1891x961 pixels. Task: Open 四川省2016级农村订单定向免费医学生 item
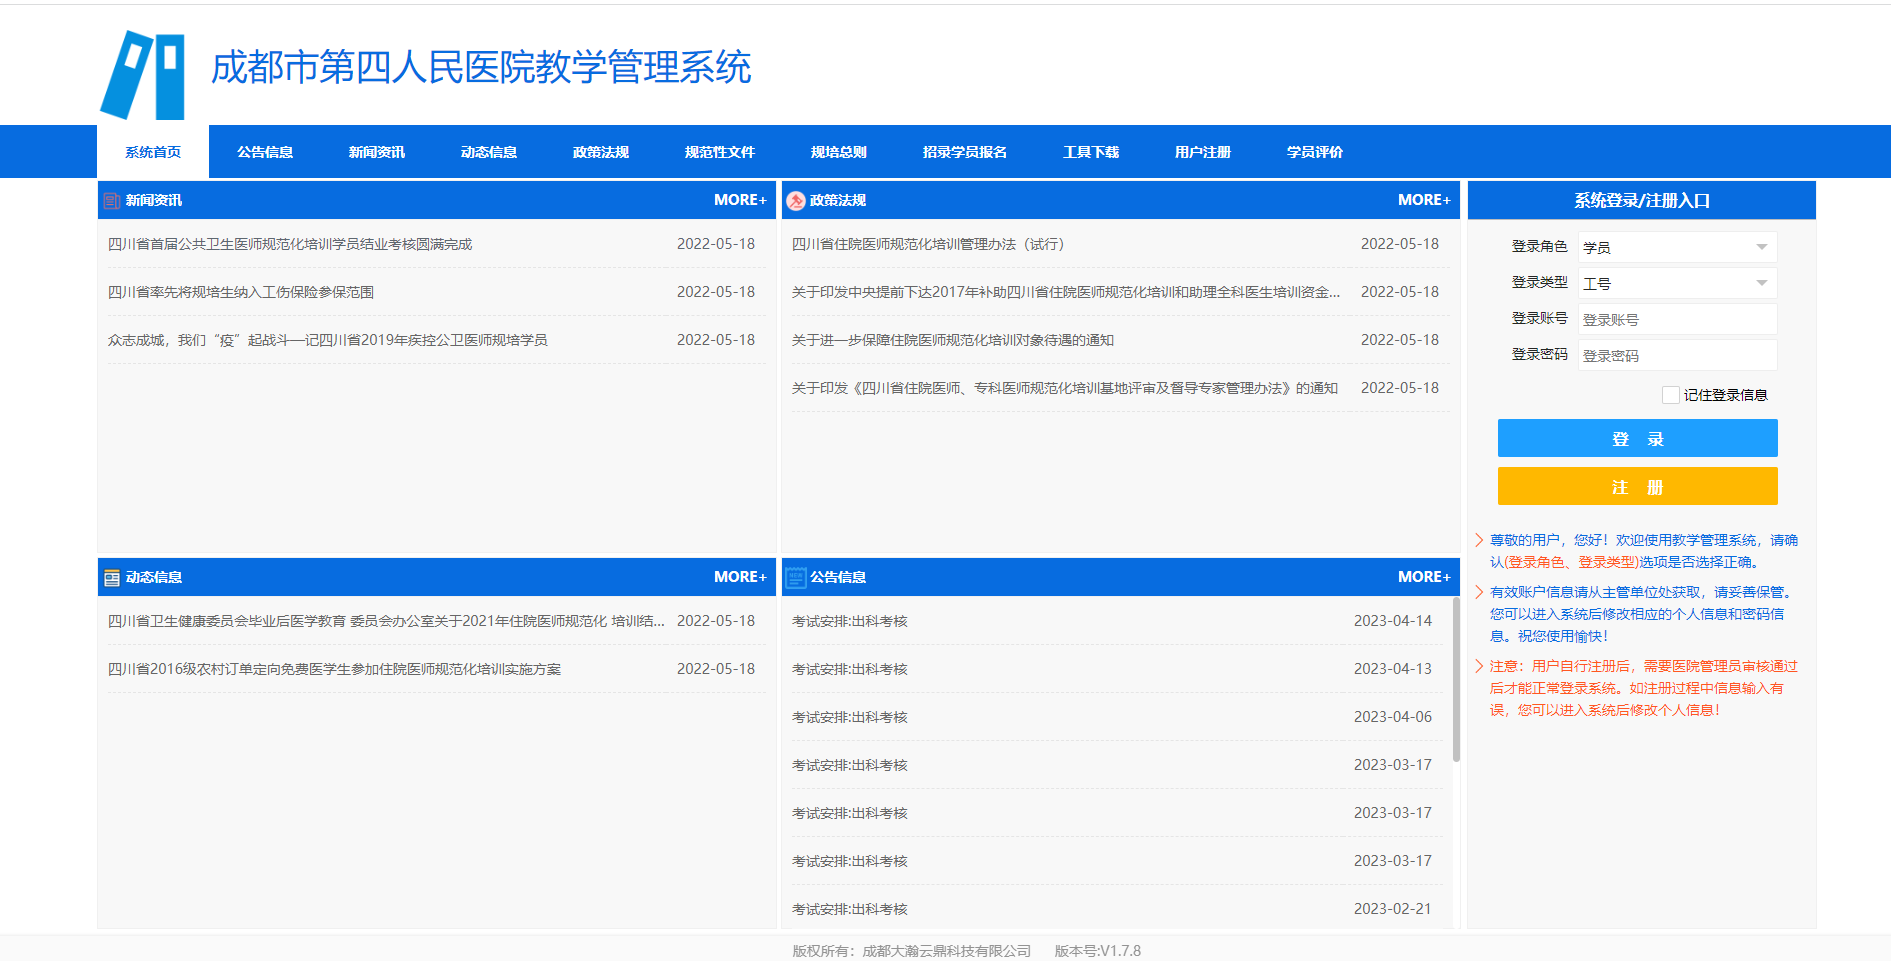pos(334,669)
